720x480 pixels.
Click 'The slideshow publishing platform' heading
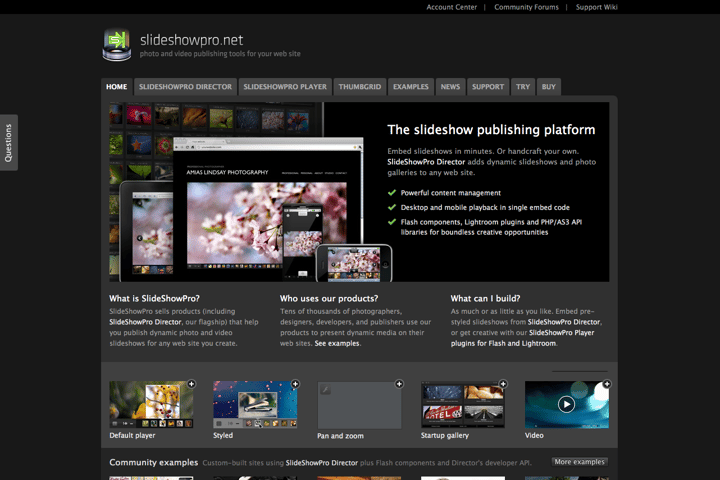[x=491, y=130]
